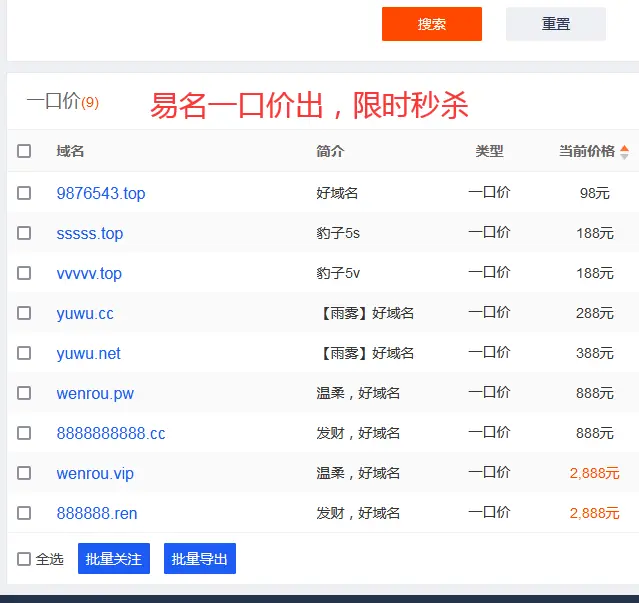The width and height of the screenshot is (639, 603).
Task: Click the 388元 price for yuwu.net
Action: click(x=595, y=353)
